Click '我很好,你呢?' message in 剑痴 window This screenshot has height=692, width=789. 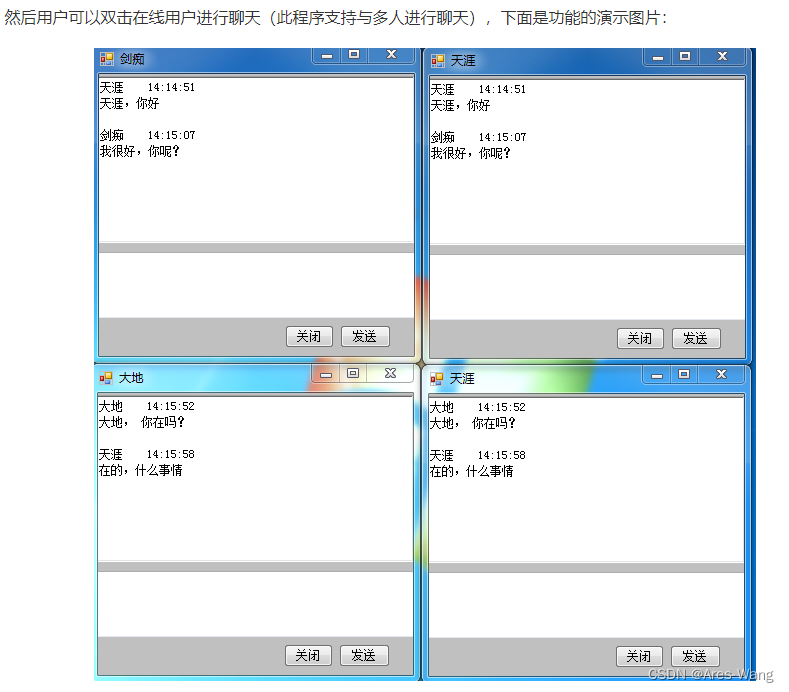point(139,151)
